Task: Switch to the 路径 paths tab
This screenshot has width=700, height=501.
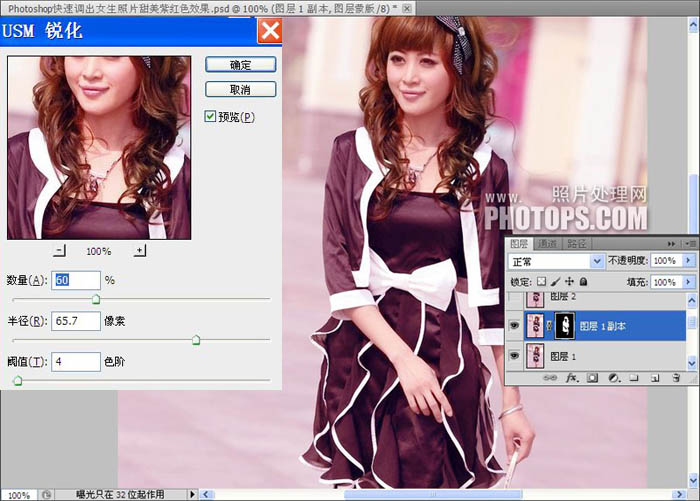Action: tap(577, 243)
